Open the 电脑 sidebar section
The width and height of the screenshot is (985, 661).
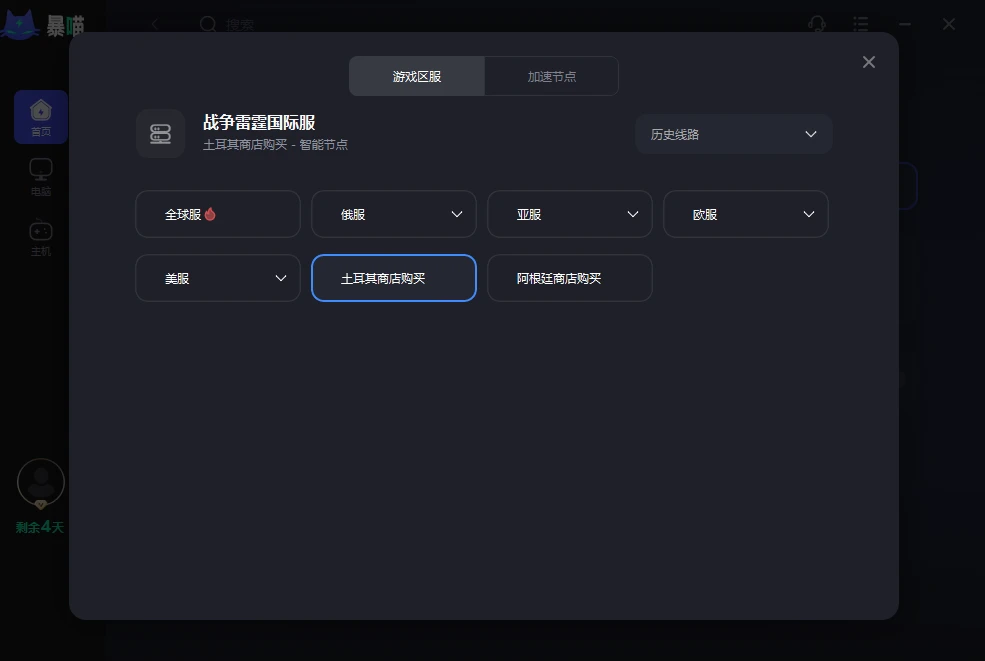click(x=41, y=177)
